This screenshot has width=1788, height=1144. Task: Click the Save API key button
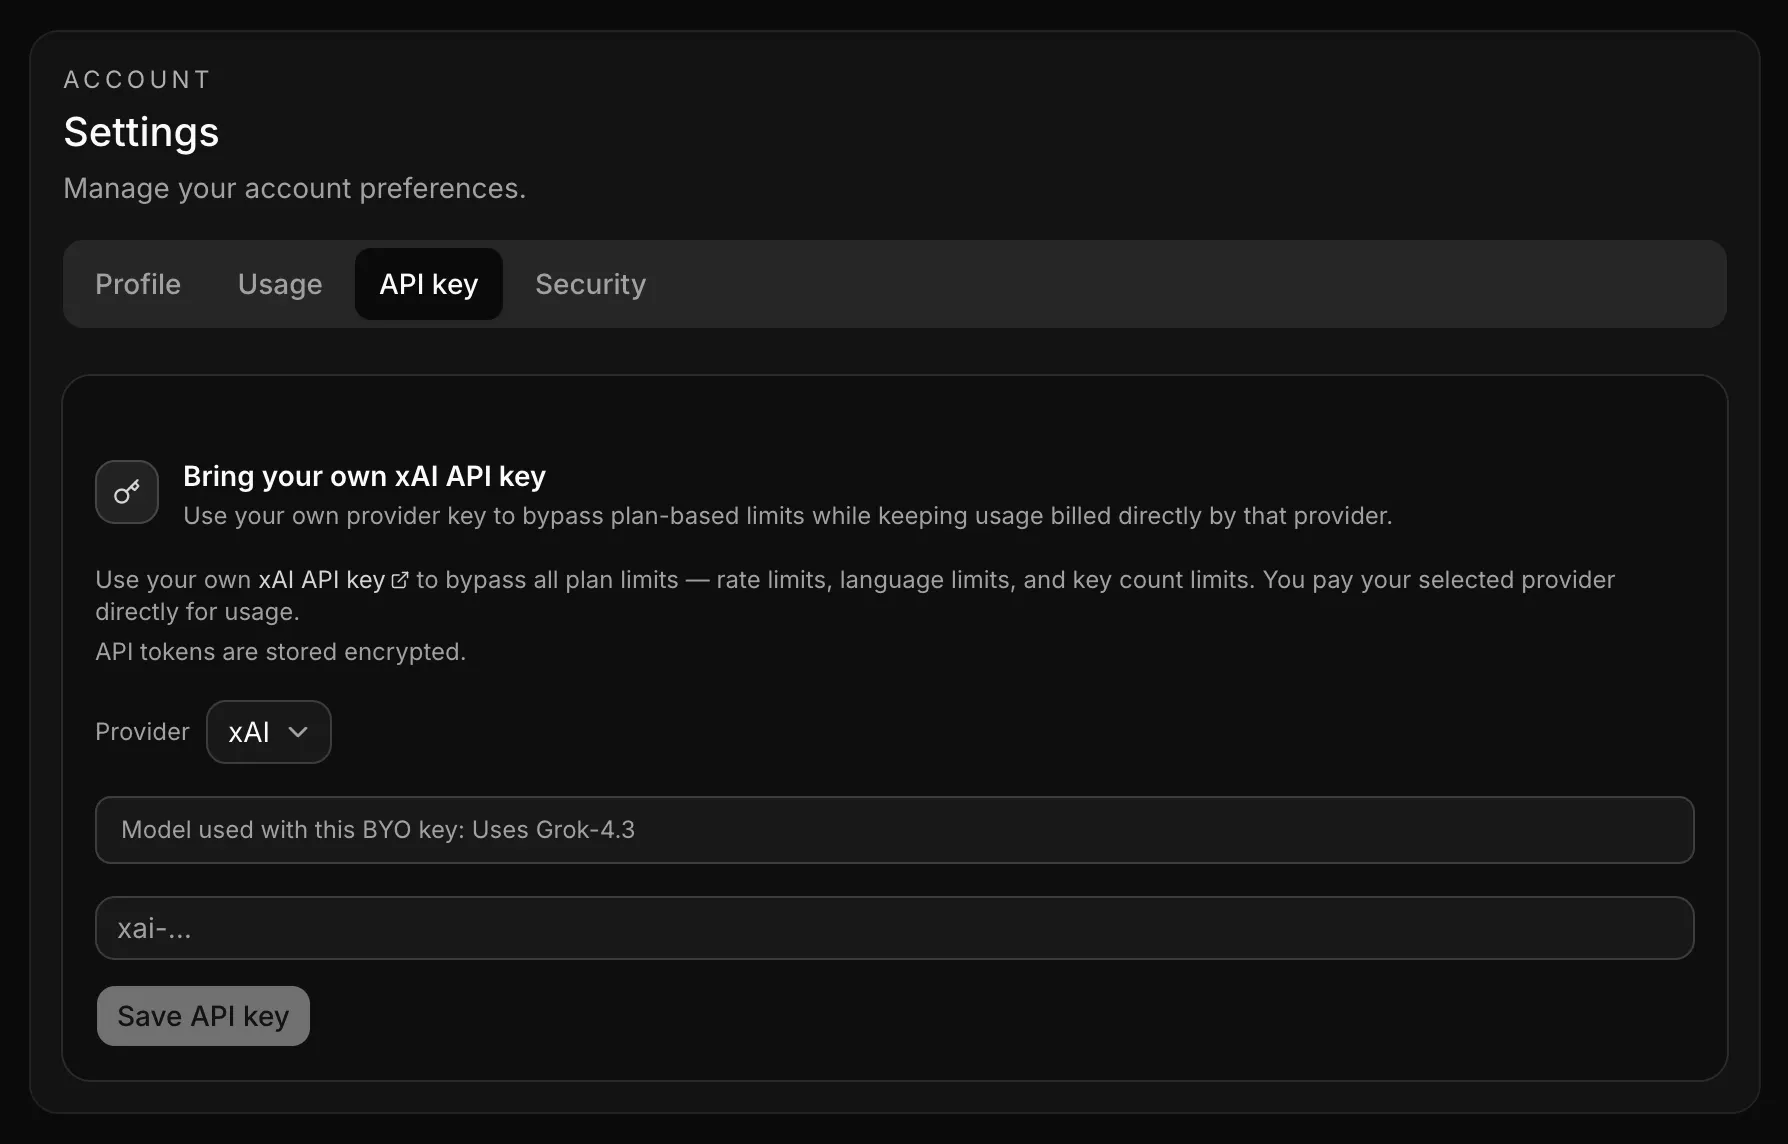[x=203, y=1016]
